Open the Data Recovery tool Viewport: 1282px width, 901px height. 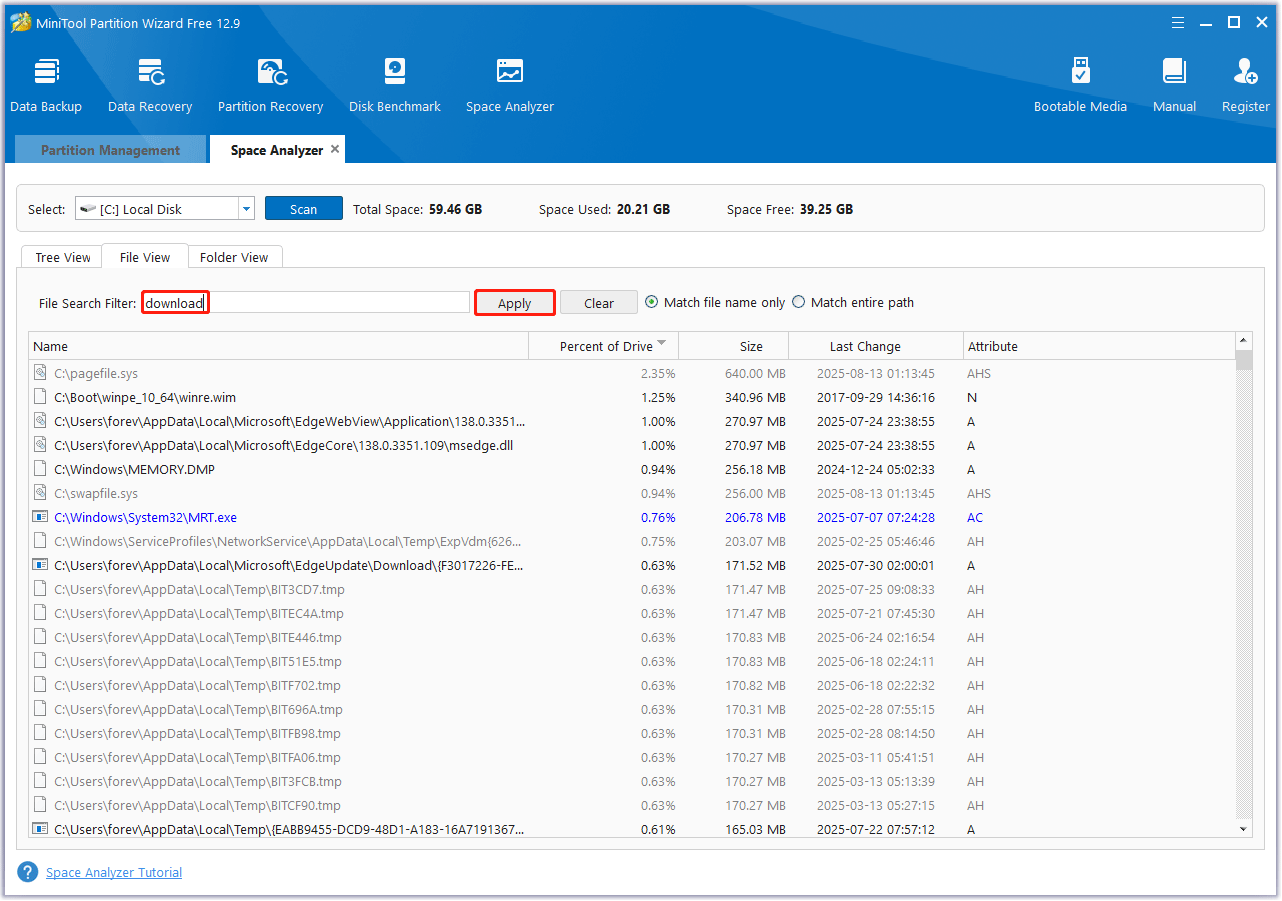150,85
